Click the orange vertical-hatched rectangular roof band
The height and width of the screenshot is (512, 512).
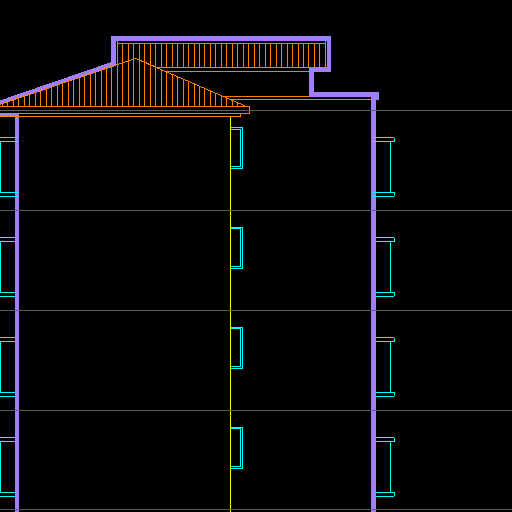pyautogui.click(x=221, y=55)
